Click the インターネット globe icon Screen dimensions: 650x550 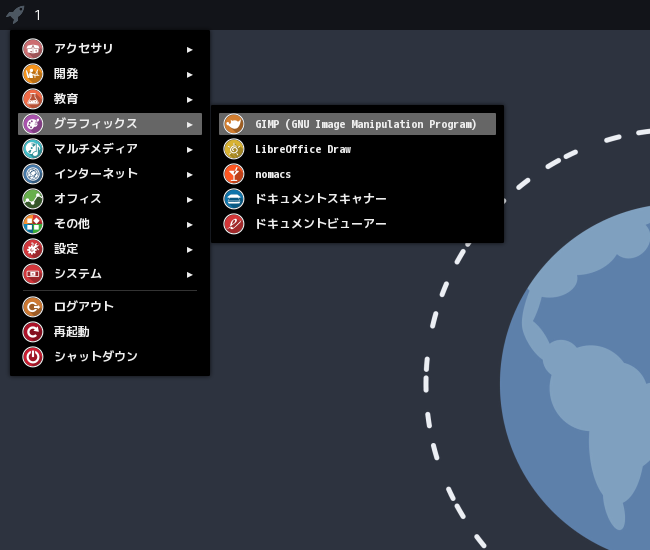click(33, 174)
